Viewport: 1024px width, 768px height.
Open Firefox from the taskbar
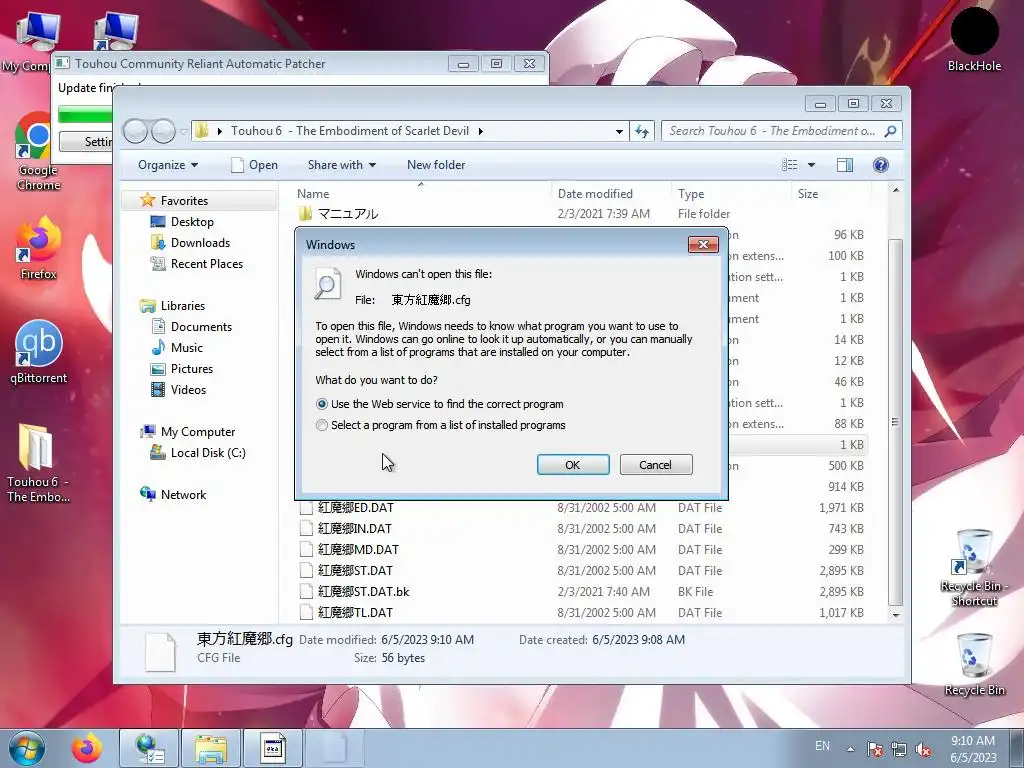87,748
